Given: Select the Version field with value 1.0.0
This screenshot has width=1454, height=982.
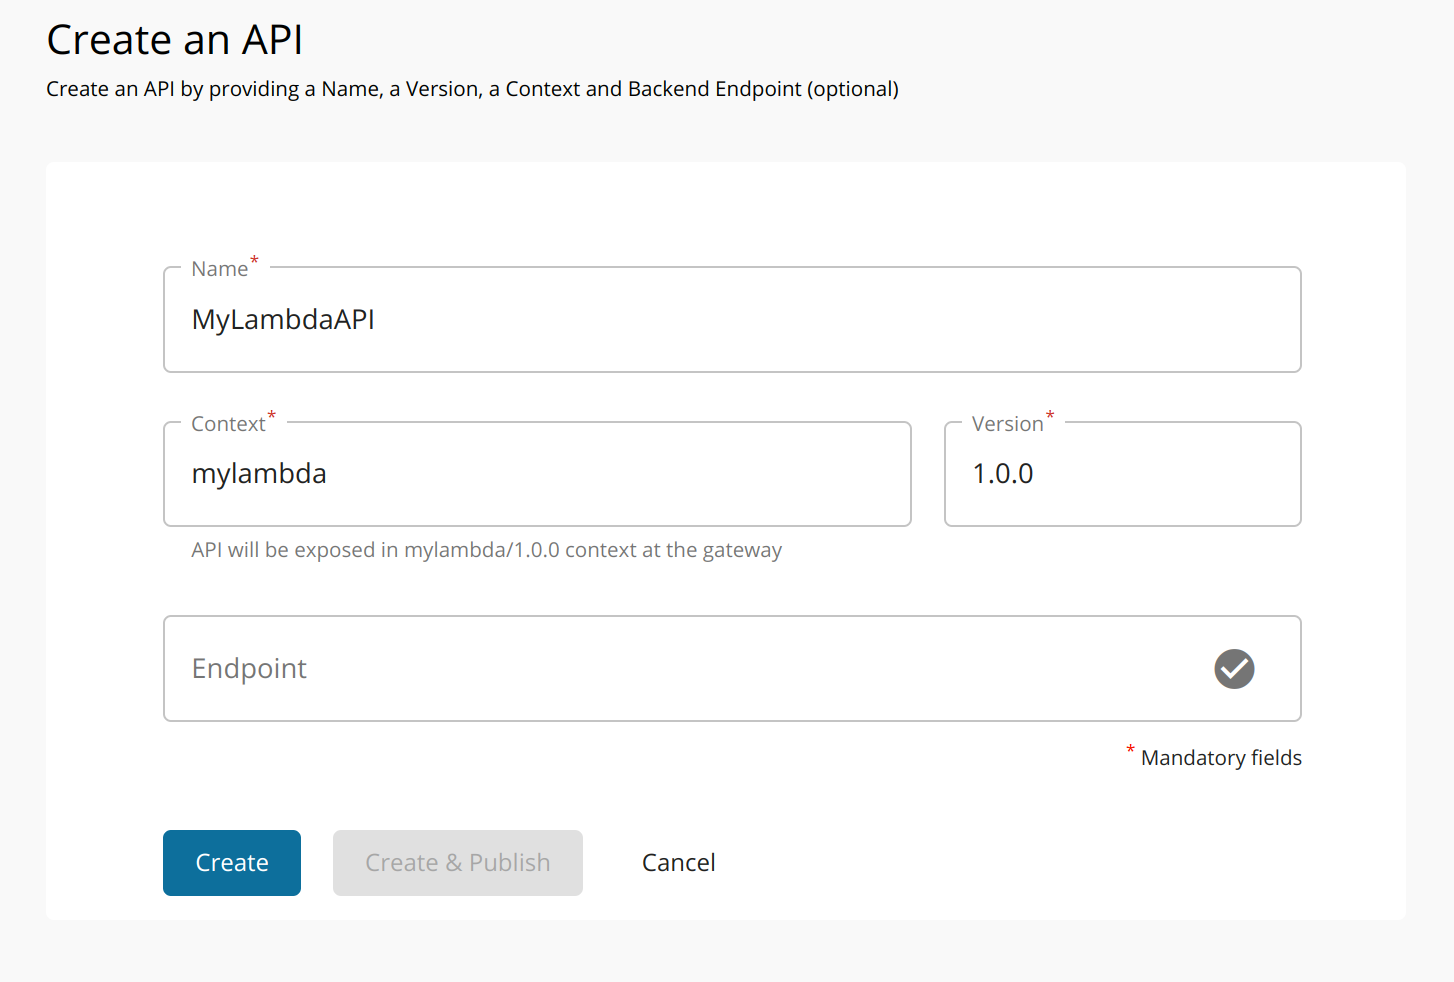Looking at the screenshot, I should 1120,473.
